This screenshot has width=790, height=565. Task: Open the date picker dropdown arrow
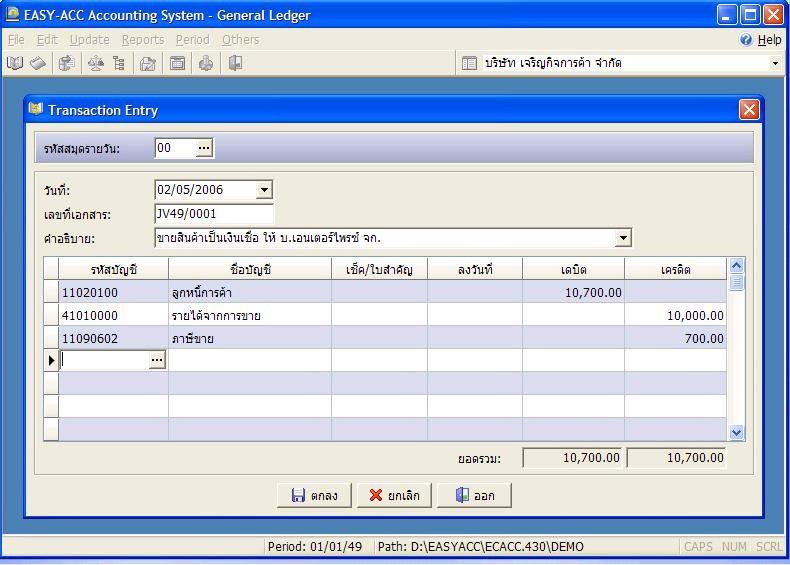point(265,190)
